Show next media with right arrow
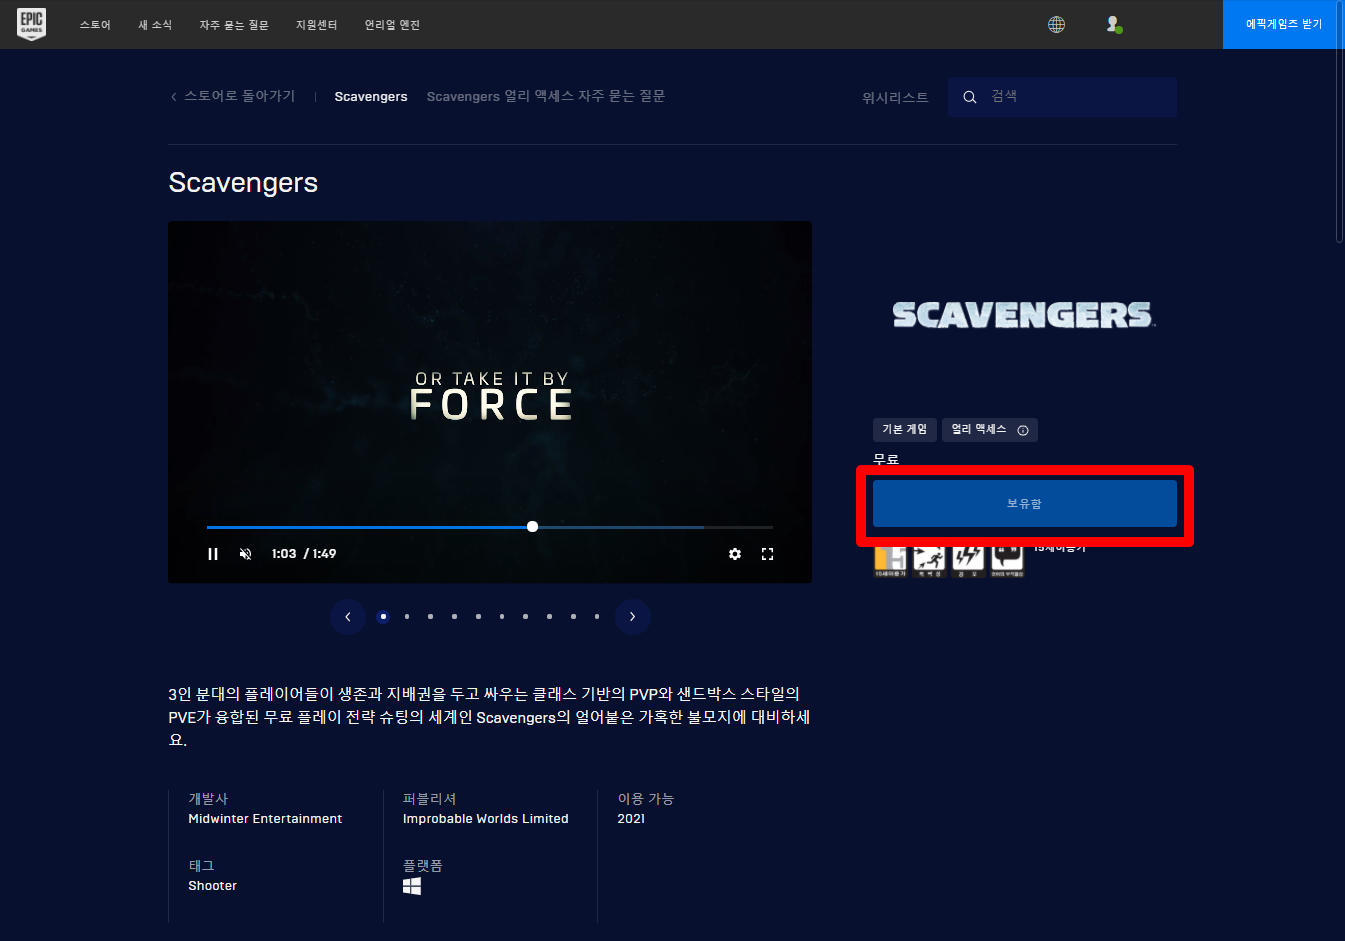Screen dimensions: 1345x941 tap(632, 617)
